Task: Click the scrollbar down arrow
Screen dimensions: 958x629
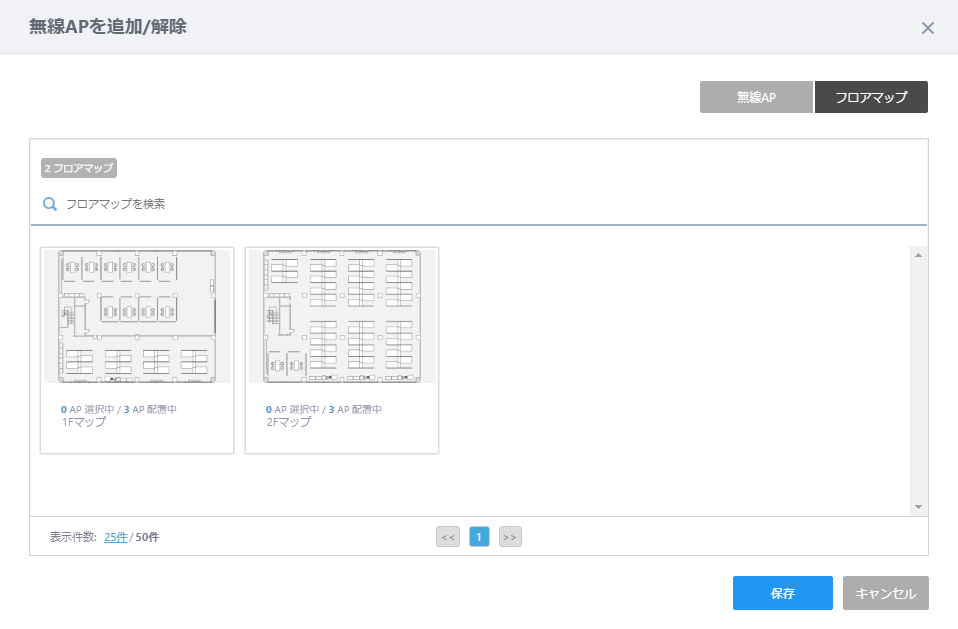Action: [918, 507]
